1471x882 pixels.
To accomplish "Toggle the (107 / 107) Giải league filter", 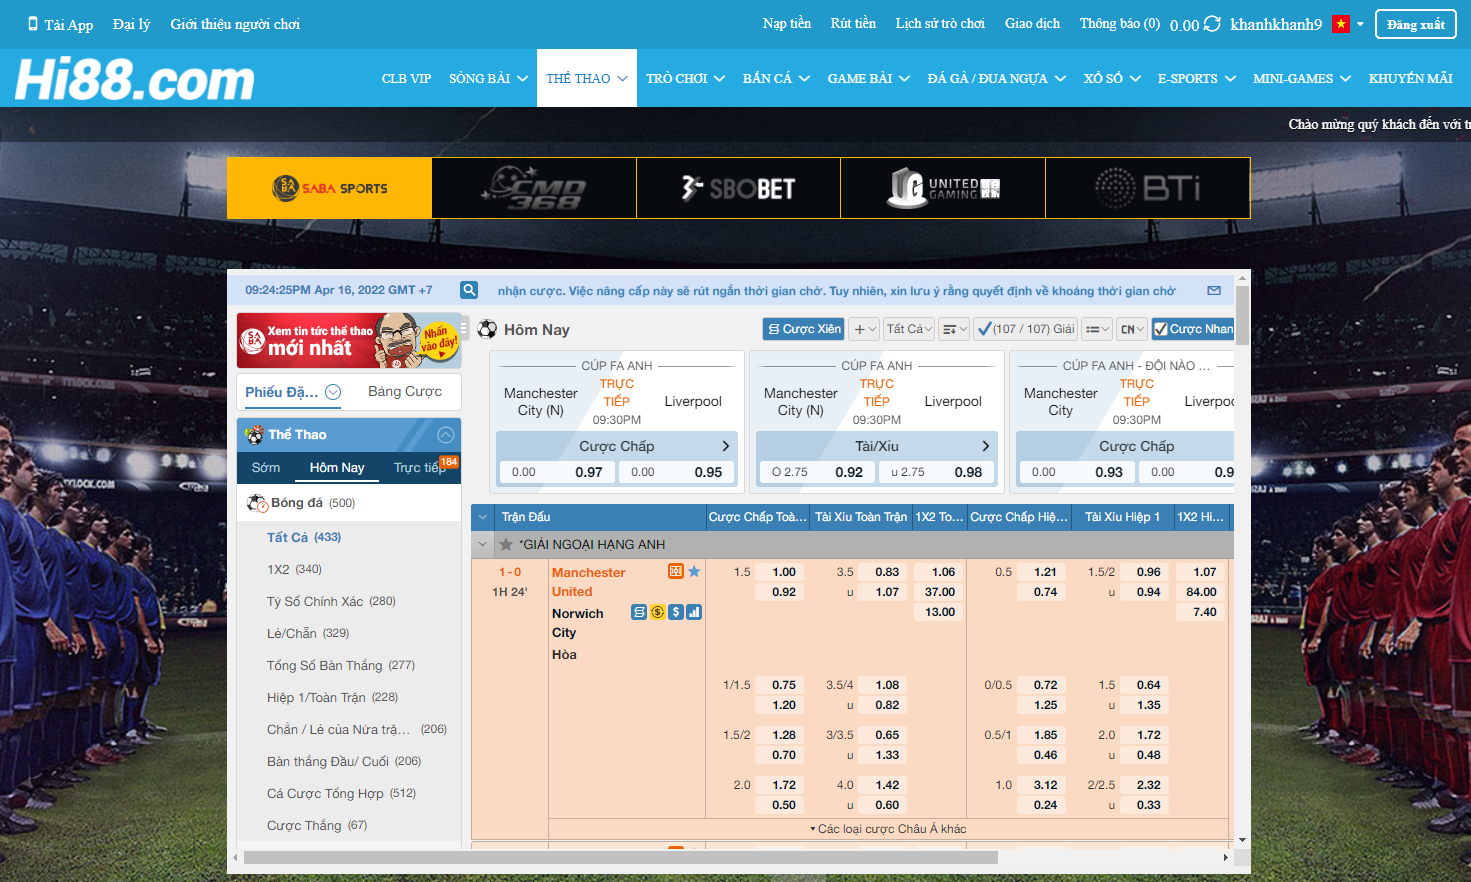I will [1027, 329].
